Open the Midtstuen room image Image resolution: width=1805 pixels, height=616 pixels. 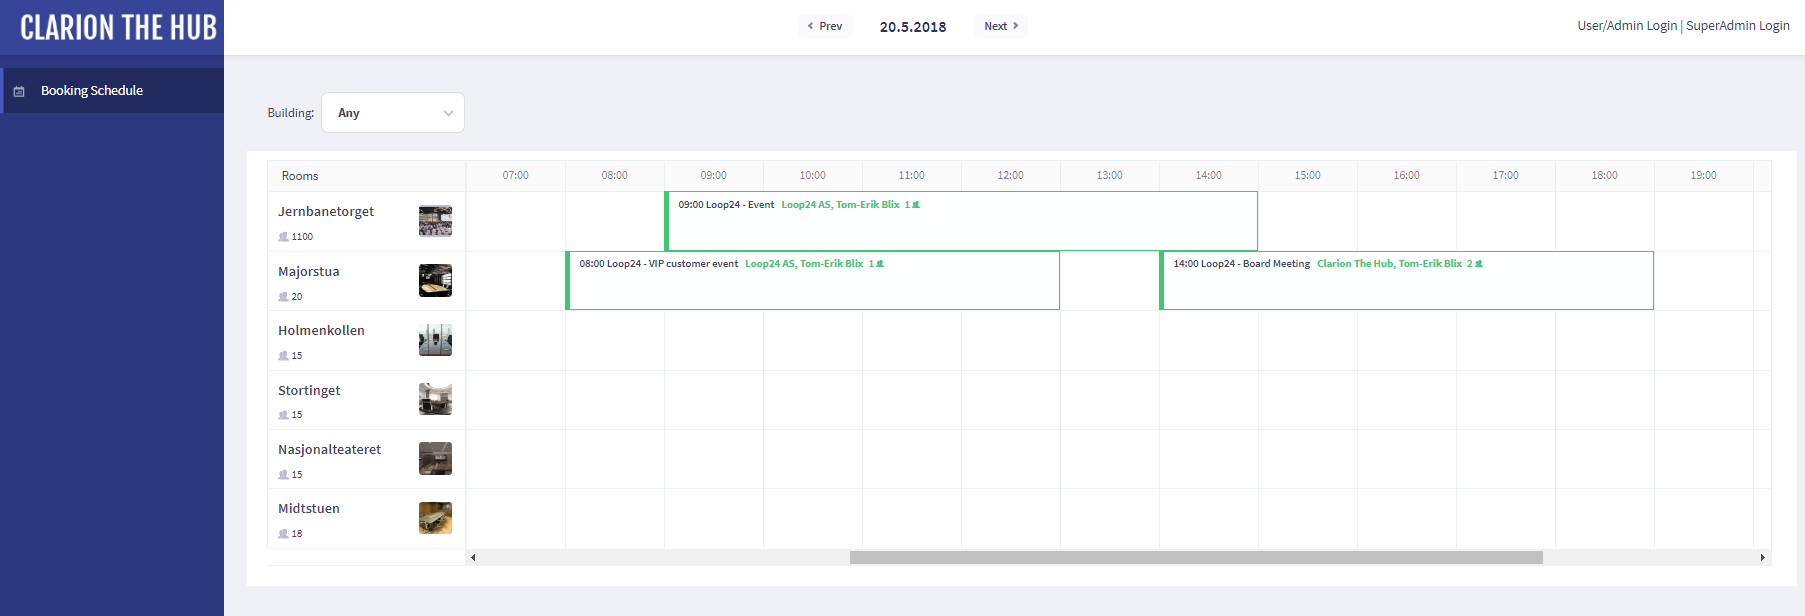(435, 518)
